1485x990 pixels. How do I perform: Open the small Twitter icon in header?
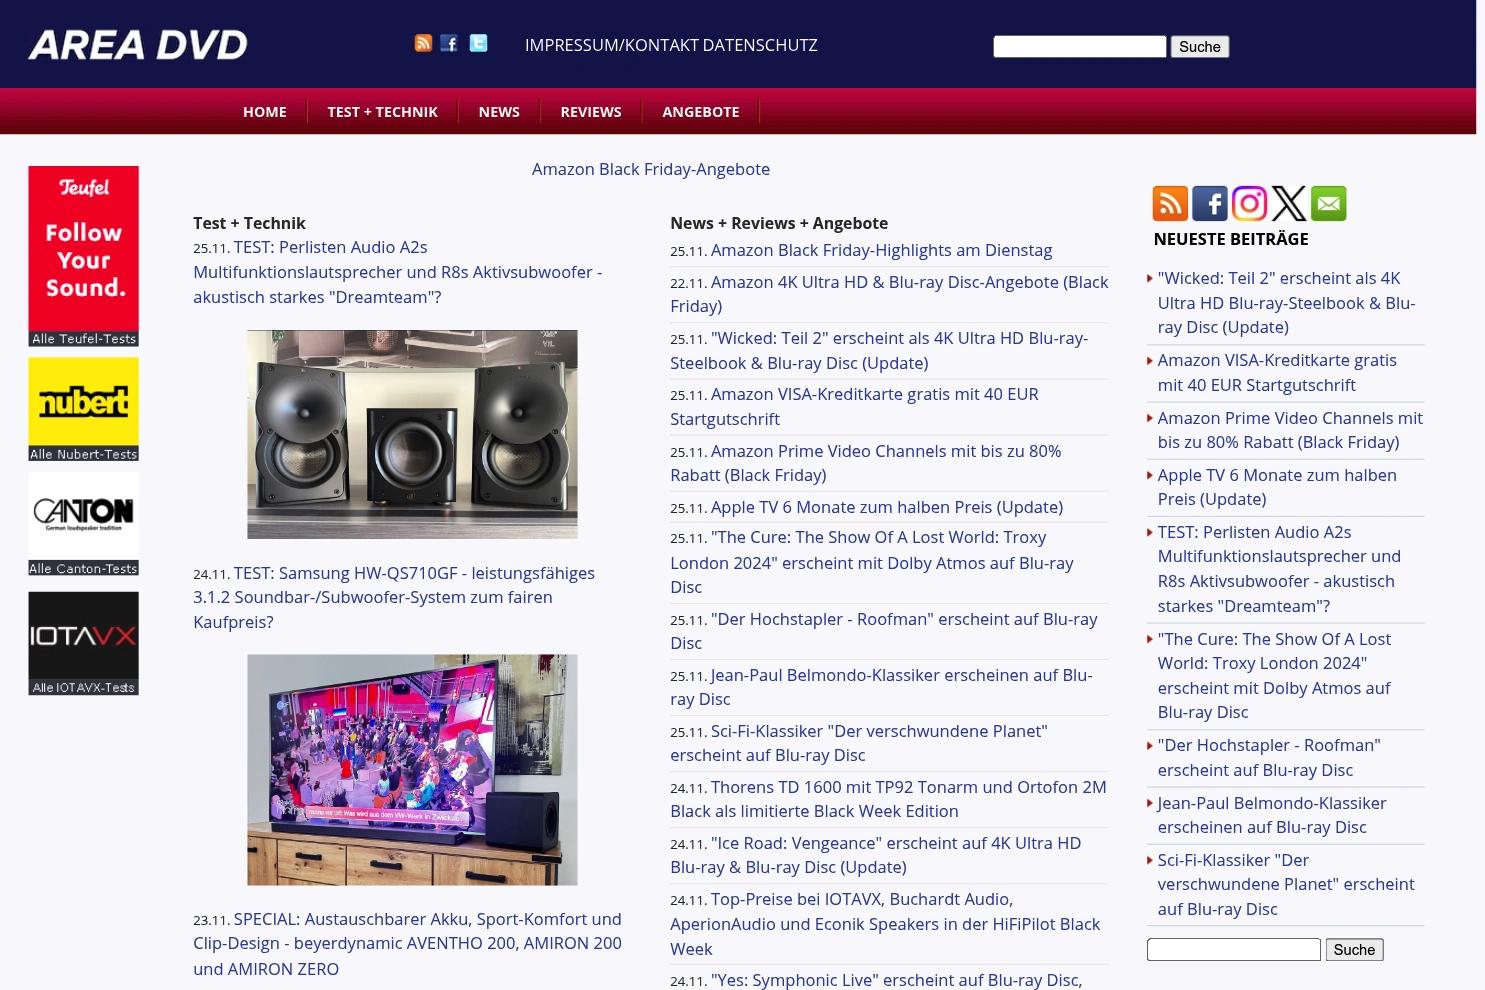(479, 43)
